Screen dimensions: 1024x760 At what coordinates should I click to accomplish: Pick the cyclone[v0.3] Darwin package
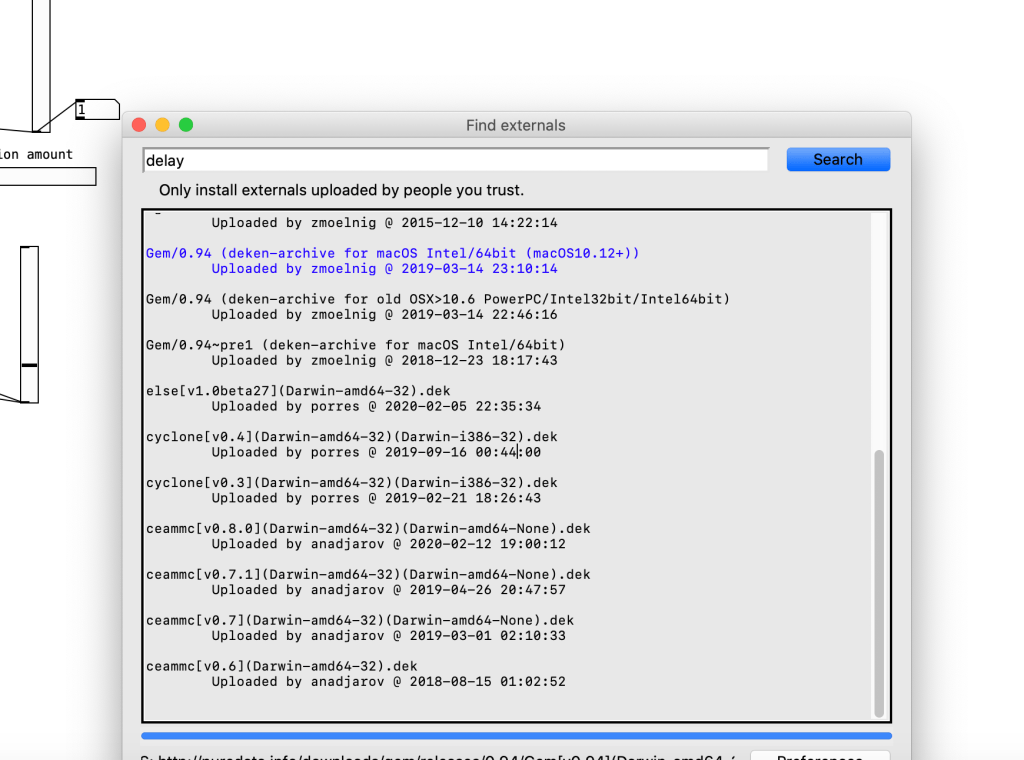tap(351, 483)
